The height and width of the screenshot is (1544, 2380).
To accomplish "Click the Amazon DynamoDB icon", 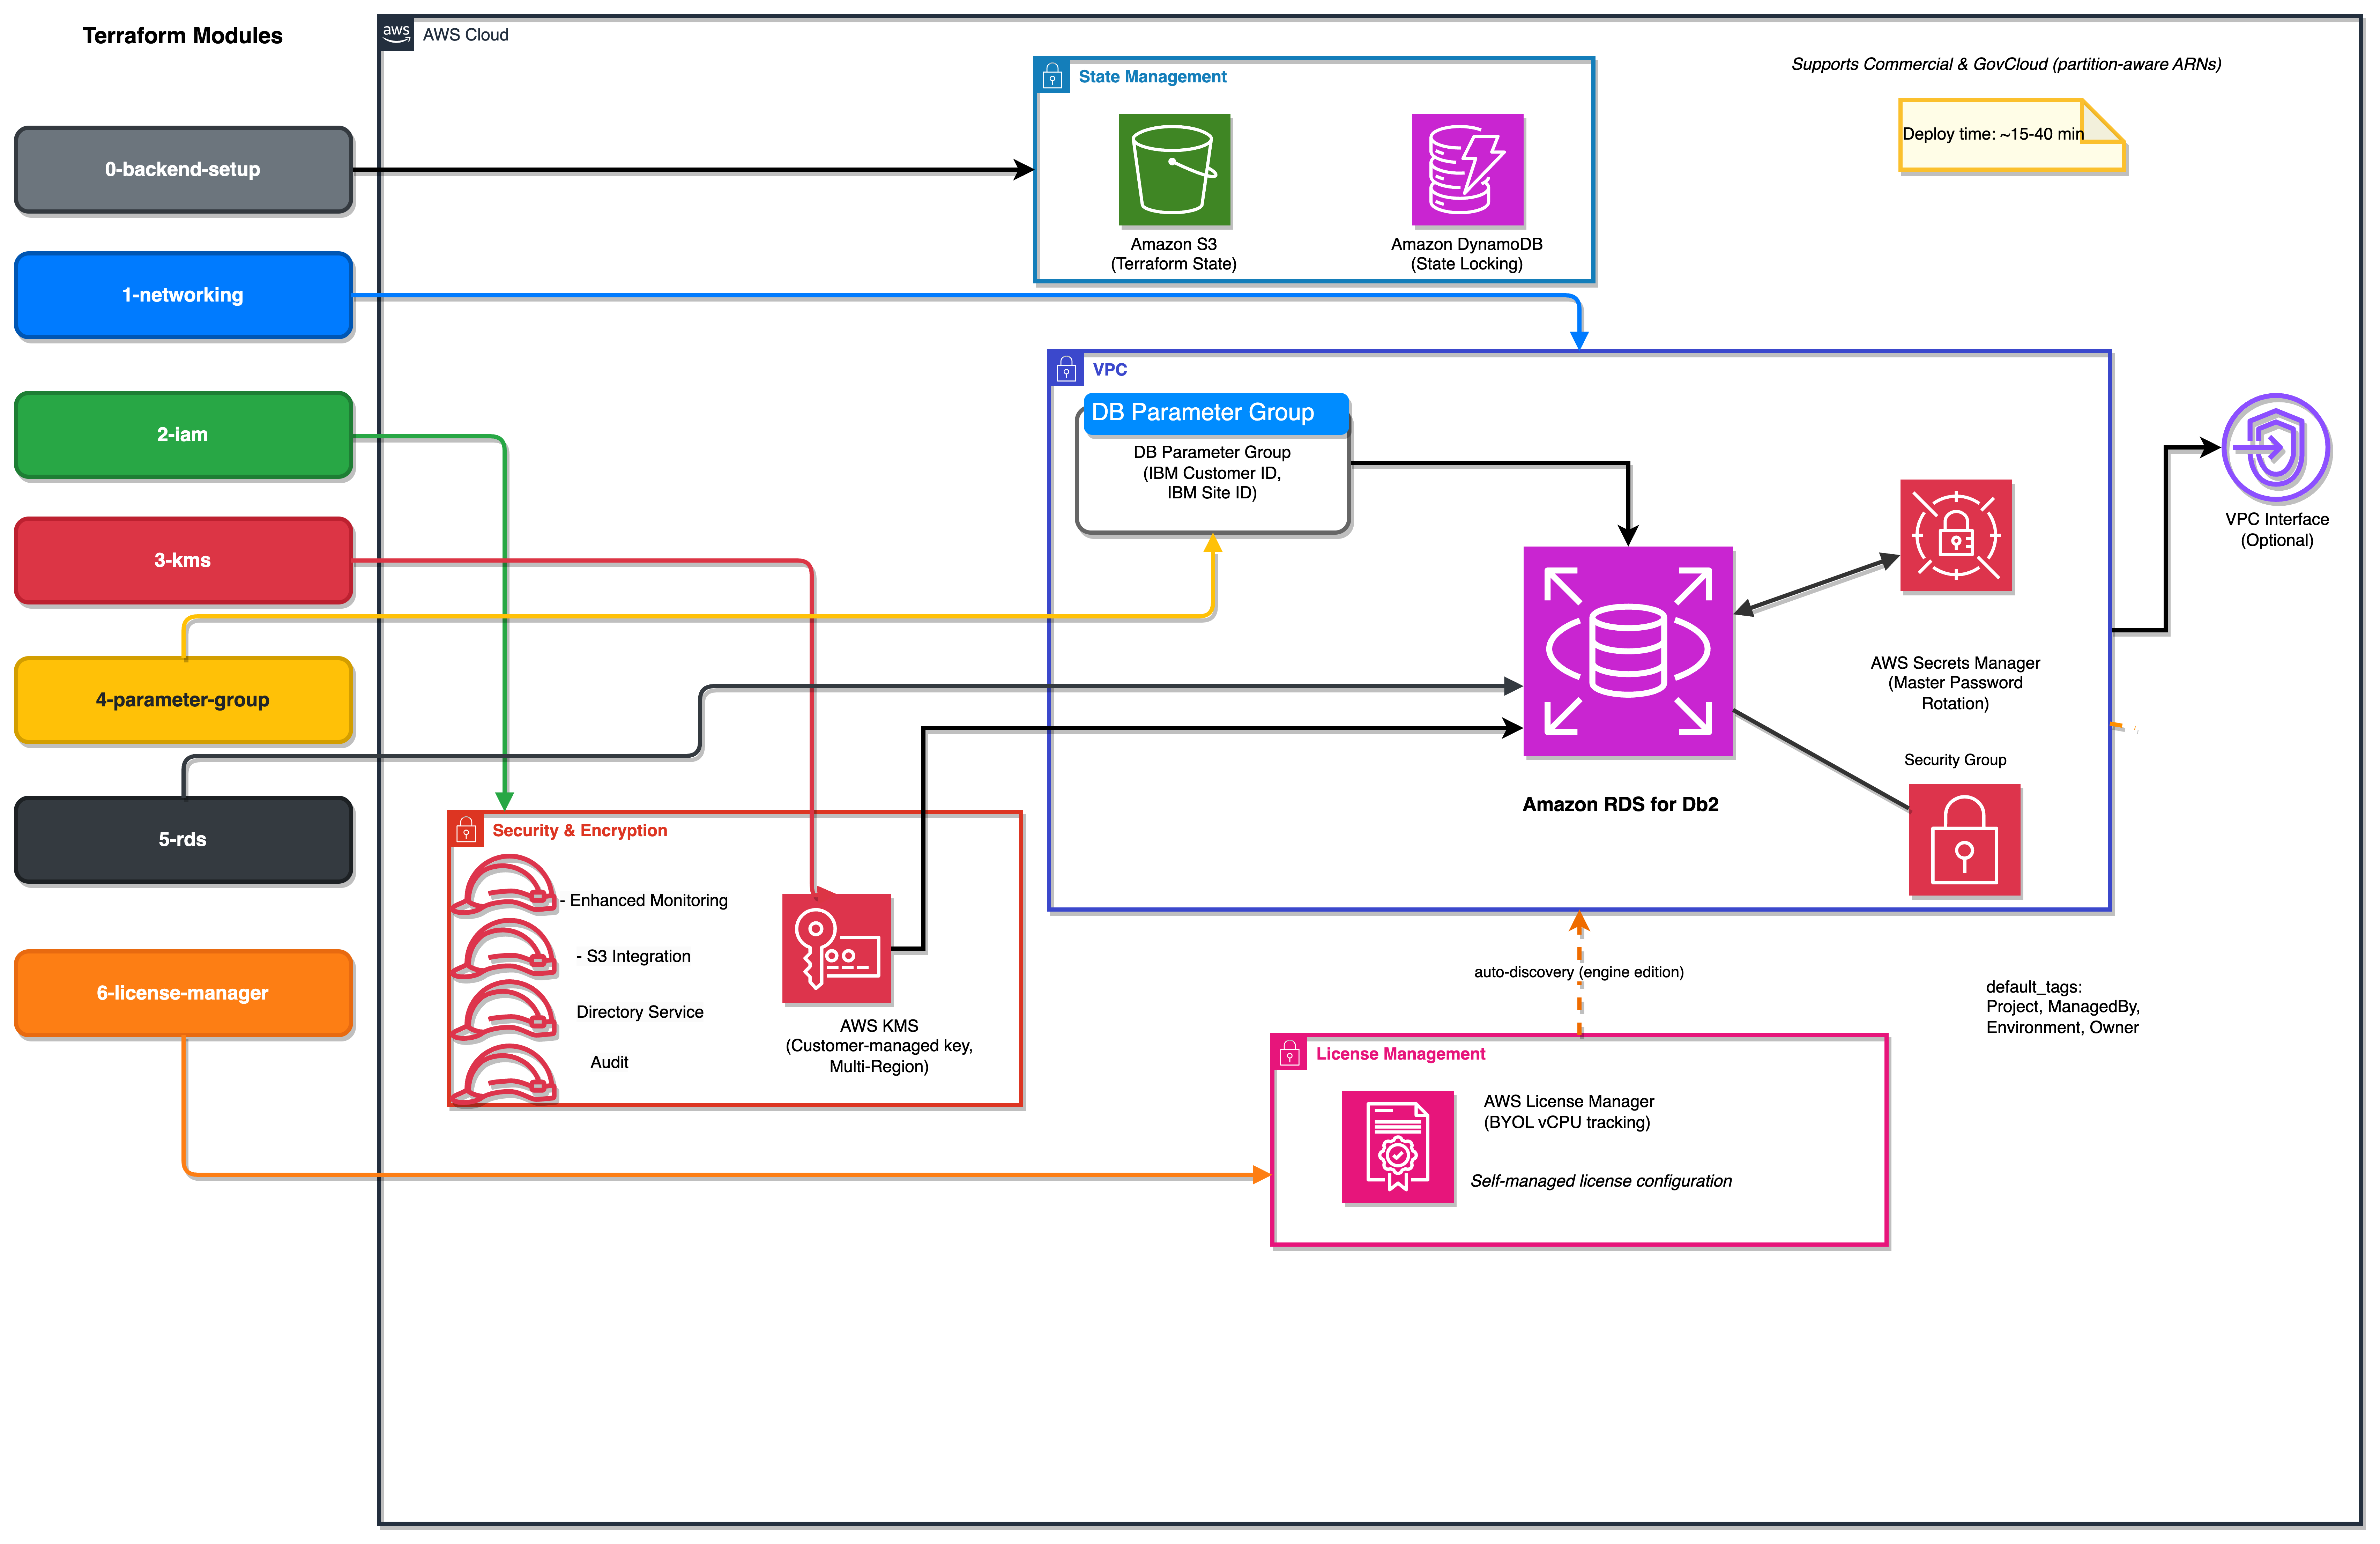I will pyautogui.click(x=1467, y=170).
